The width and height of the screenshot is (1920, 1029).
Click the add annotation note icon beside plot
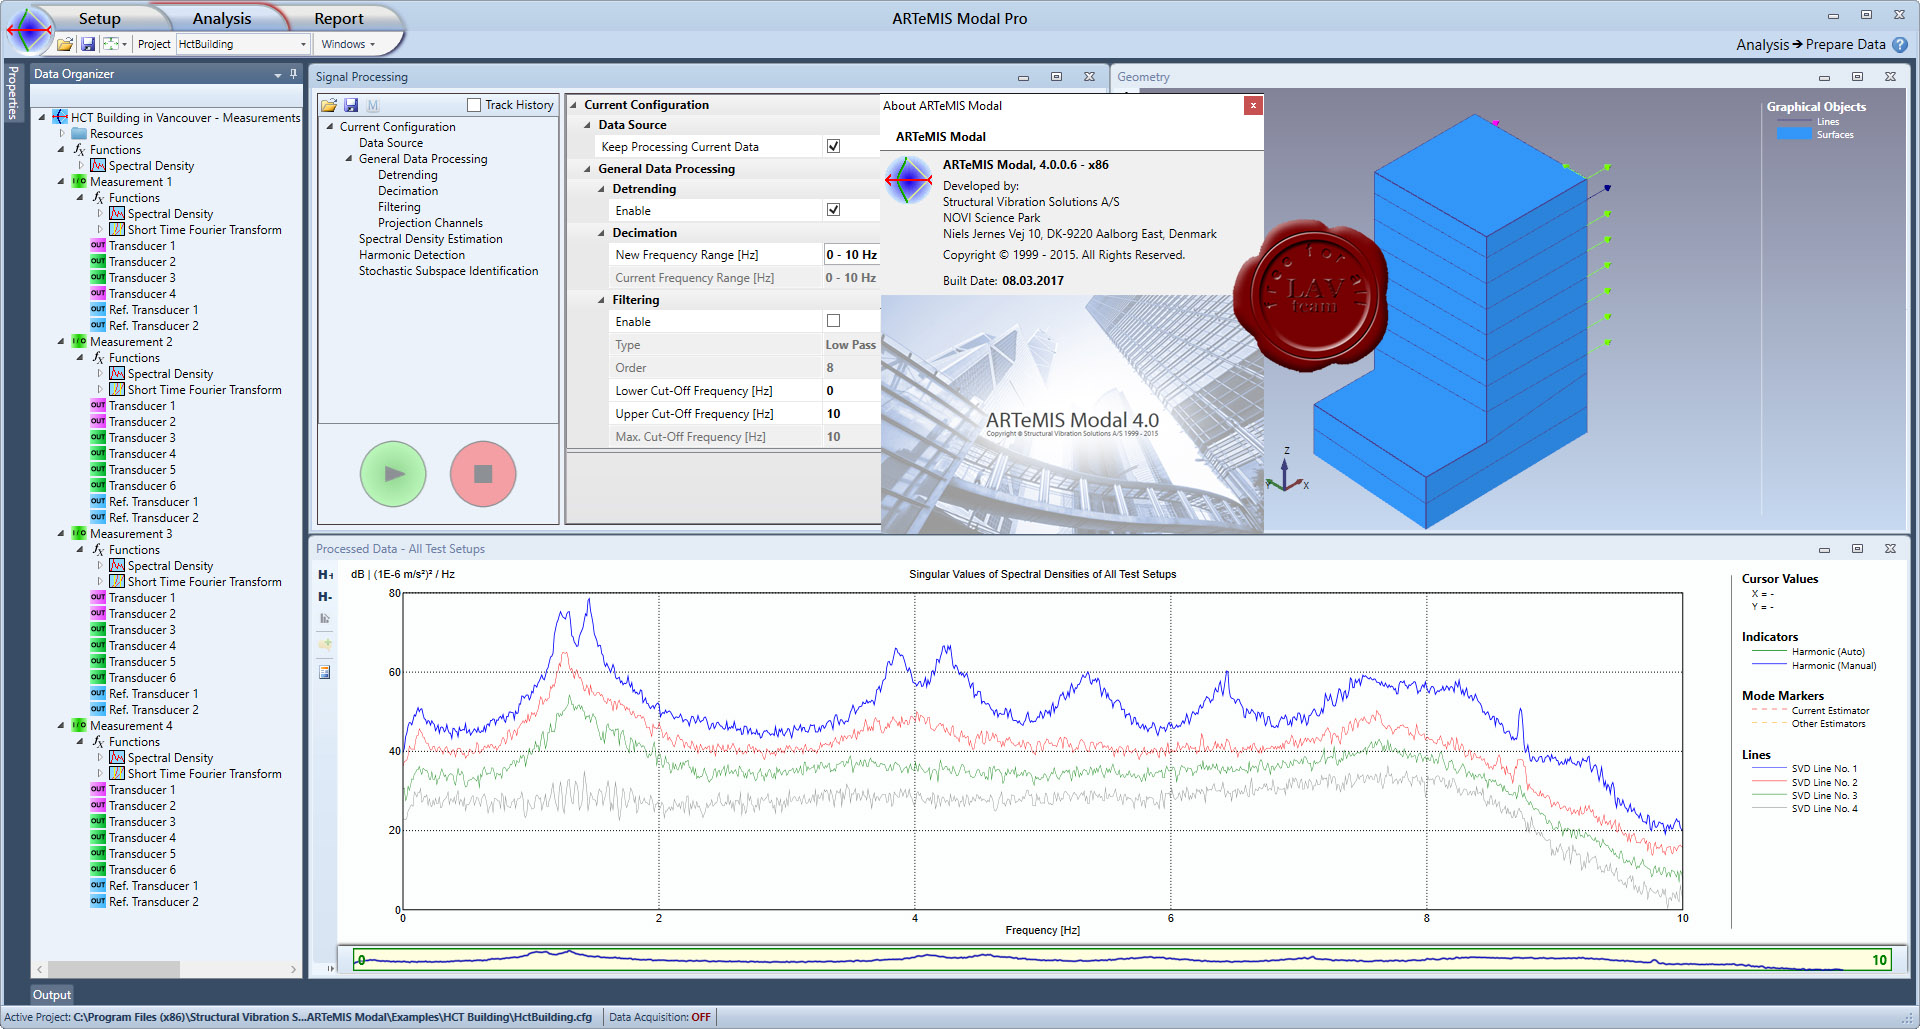[x=325, y=645]
